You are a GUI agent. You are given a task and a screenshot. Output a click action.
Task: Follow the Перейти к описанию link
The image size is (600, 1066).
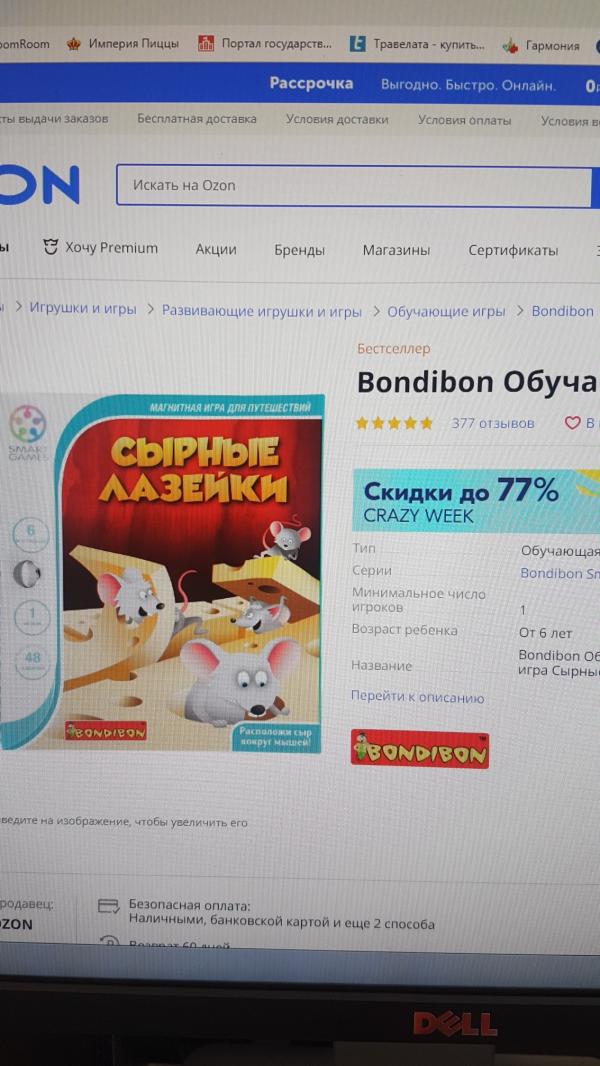pos(417,698)
